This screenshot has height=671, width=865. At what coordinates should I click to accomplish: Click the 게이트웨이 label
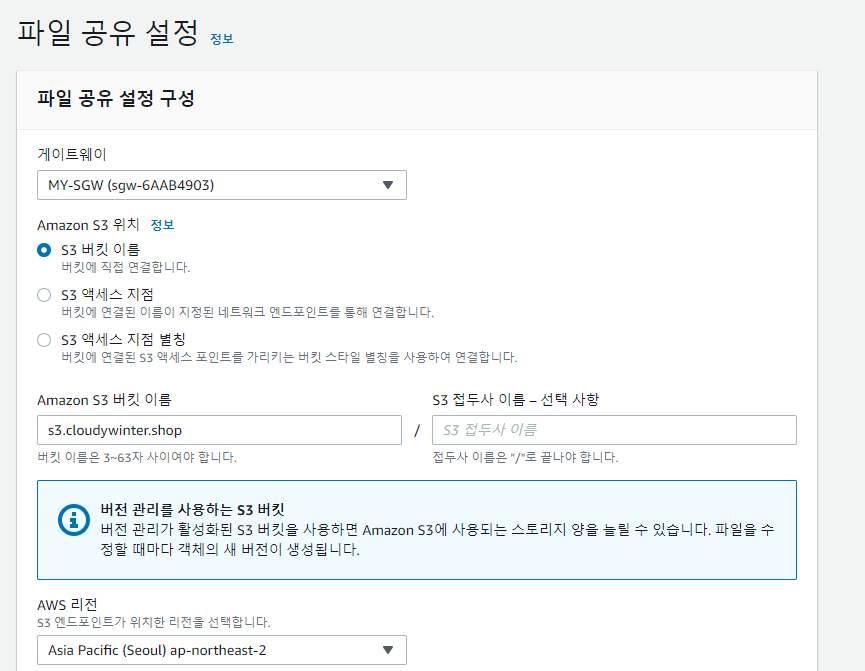(x=72, y=154)
